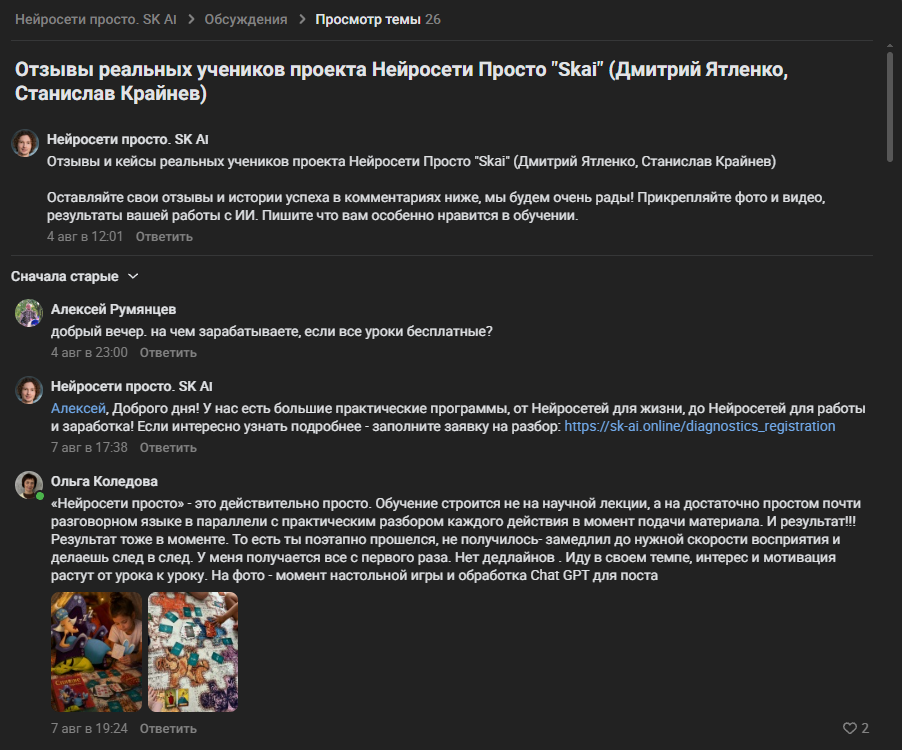Reply to Ольга Коледова's review
Screen dimensions: 902x750
click(x=168, y=729)
